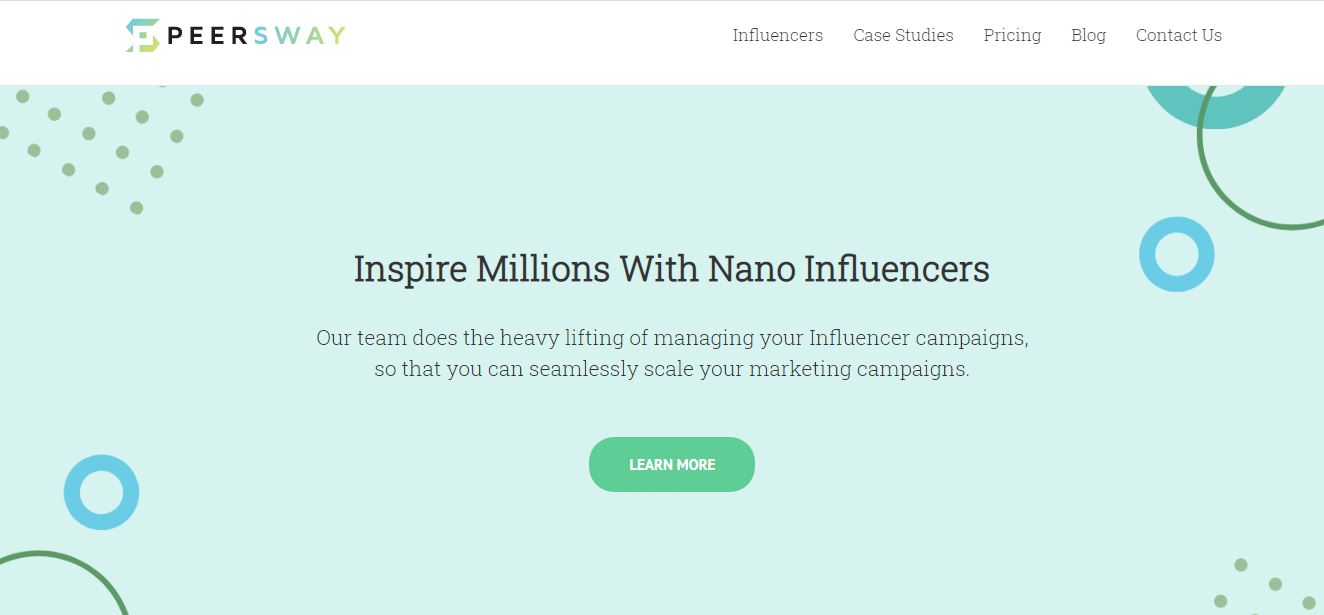Click the PeerSway arrow logo icon
The image size is (1324, 615).
click(x=143, y=35)
